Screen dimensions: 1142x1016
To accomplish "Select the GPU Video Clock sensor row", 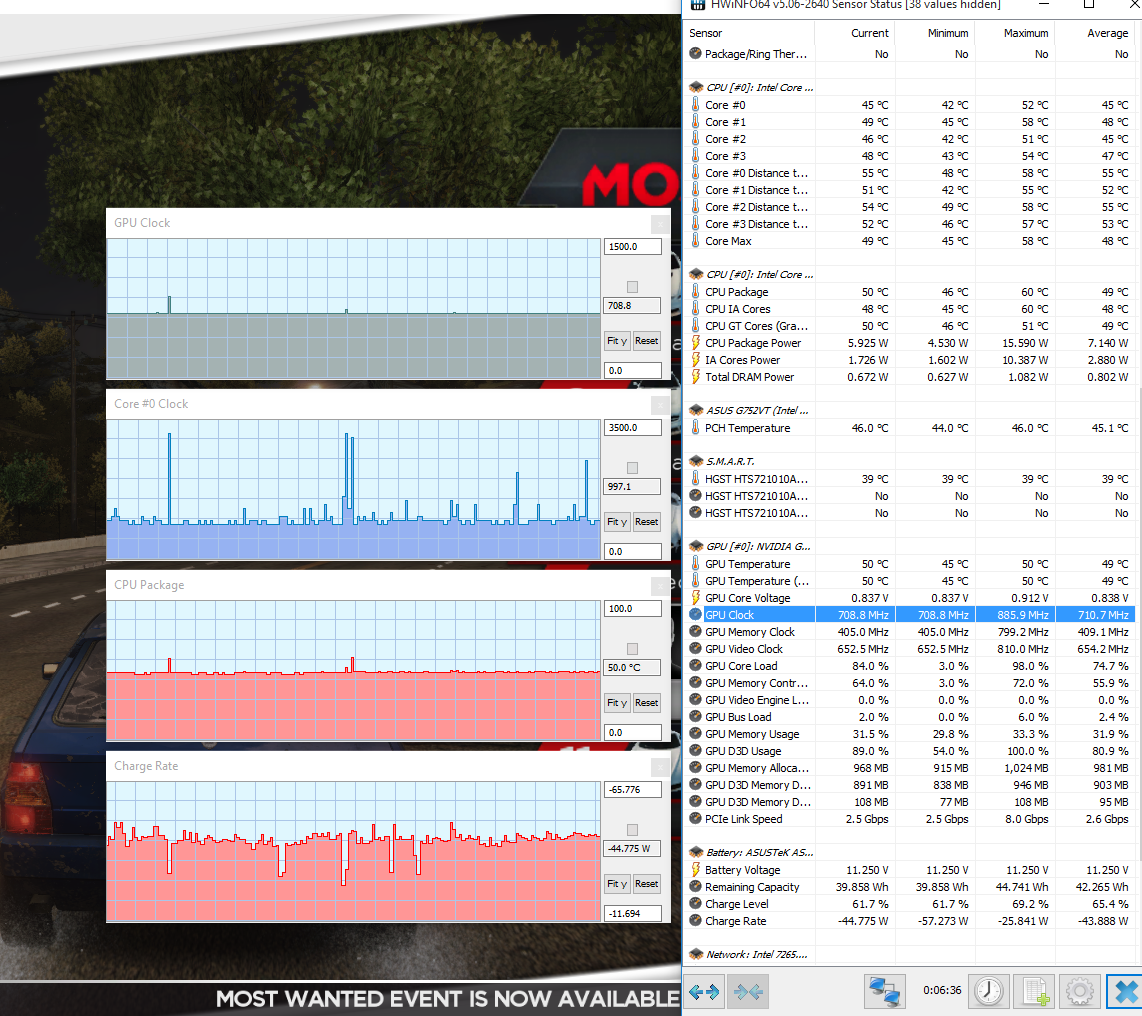I will tap(910, 649).
